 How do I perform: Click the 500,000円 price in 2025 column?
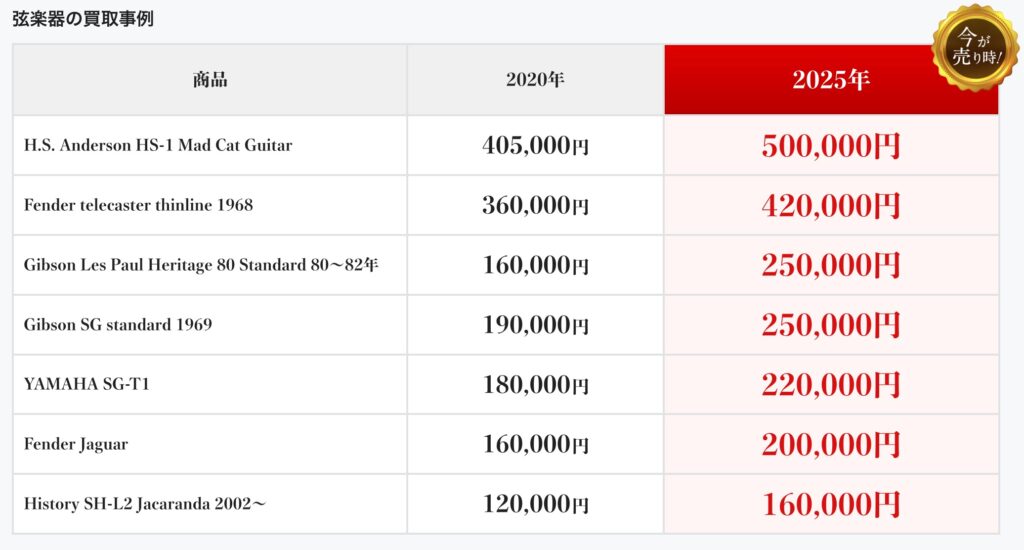(x=831, y=146)
